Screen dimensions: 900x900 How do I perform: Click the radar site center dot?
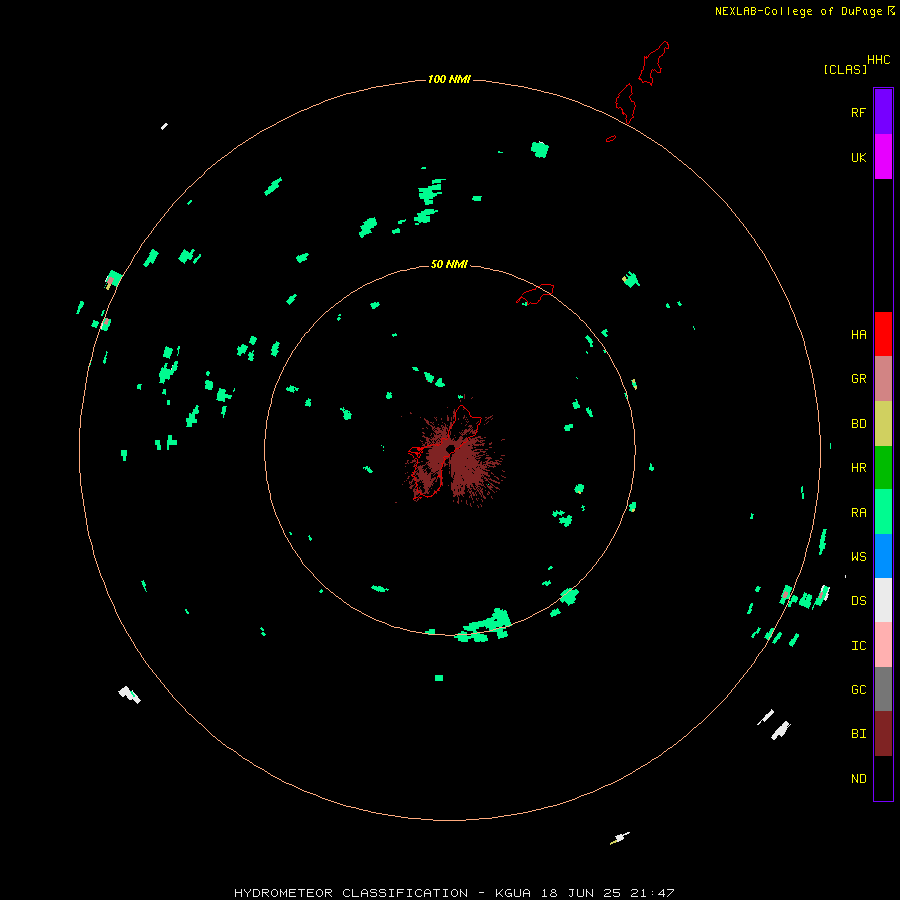pos(451,448)
